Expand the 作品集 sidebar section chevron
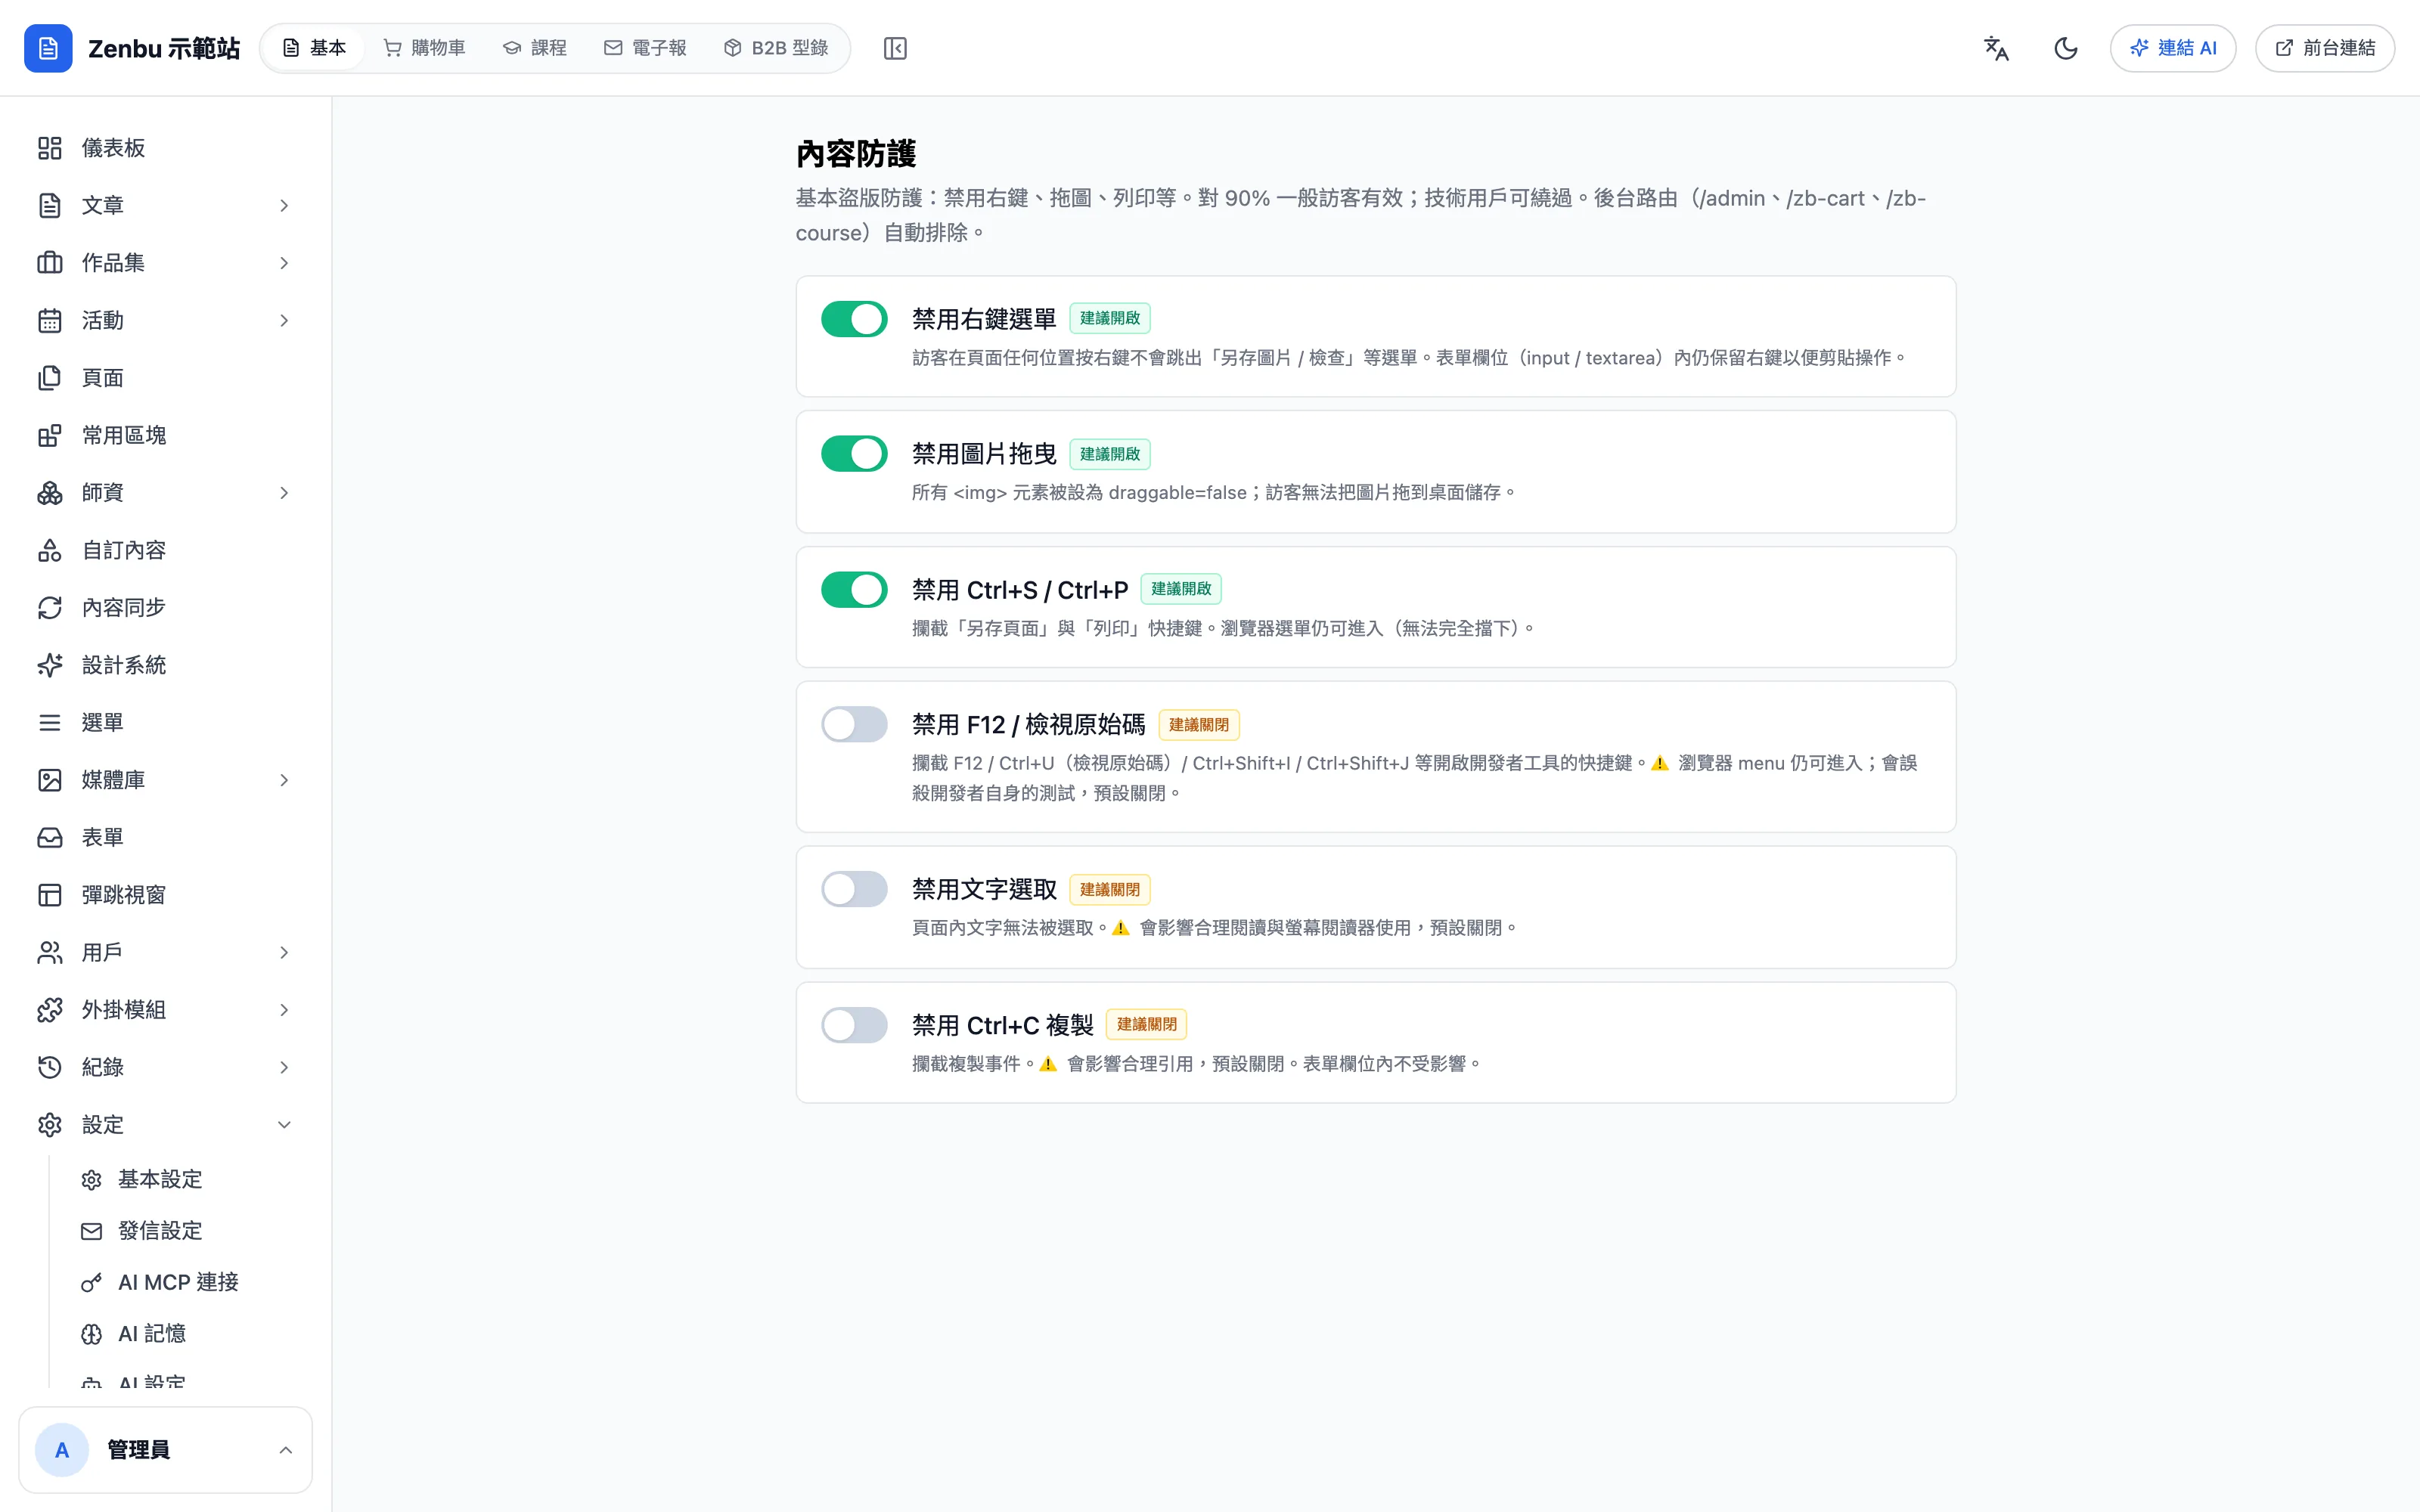Viewport: 2420px width, 1512px height. click(284, 263)
